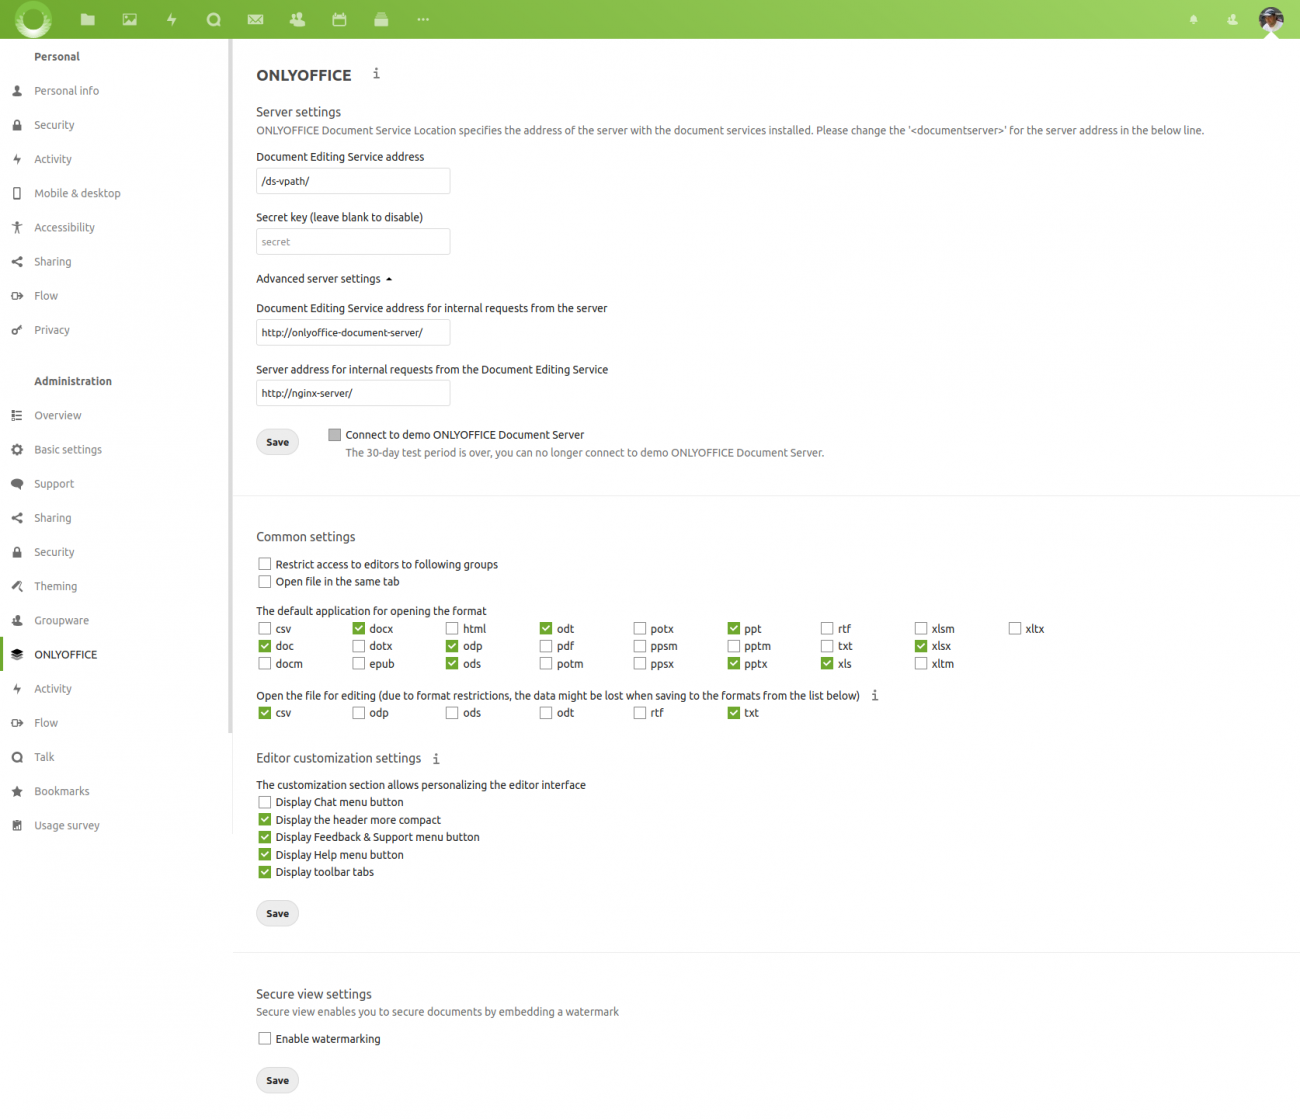1300x1119 pixels.
Task: Focus the Document Editing Service address field
Action: (353, 181)
